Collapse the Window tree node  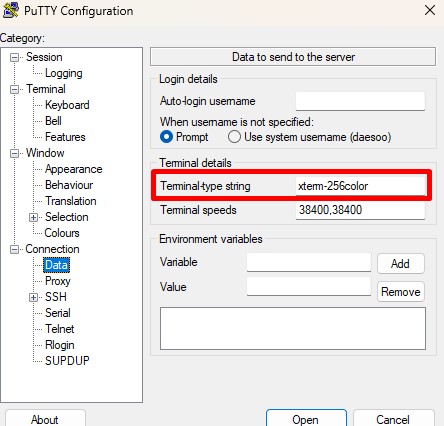(14, 153)
